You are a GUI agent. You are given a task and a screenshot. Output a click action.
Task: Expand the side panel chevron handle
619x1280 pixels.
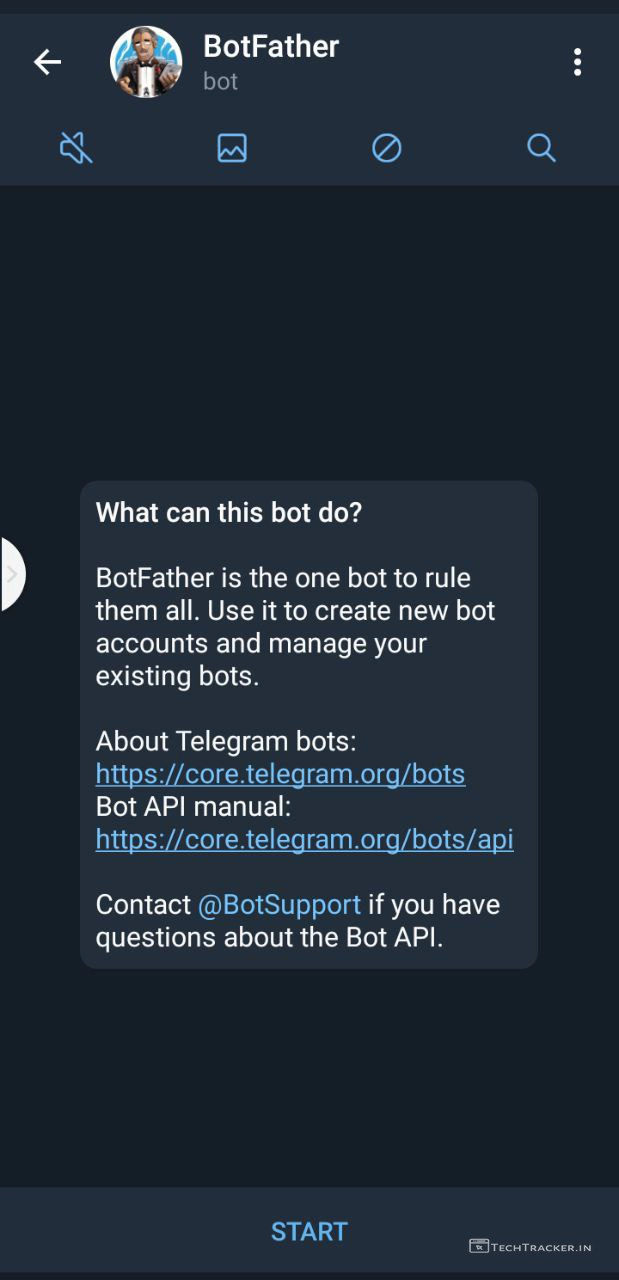tap(12, 574)
